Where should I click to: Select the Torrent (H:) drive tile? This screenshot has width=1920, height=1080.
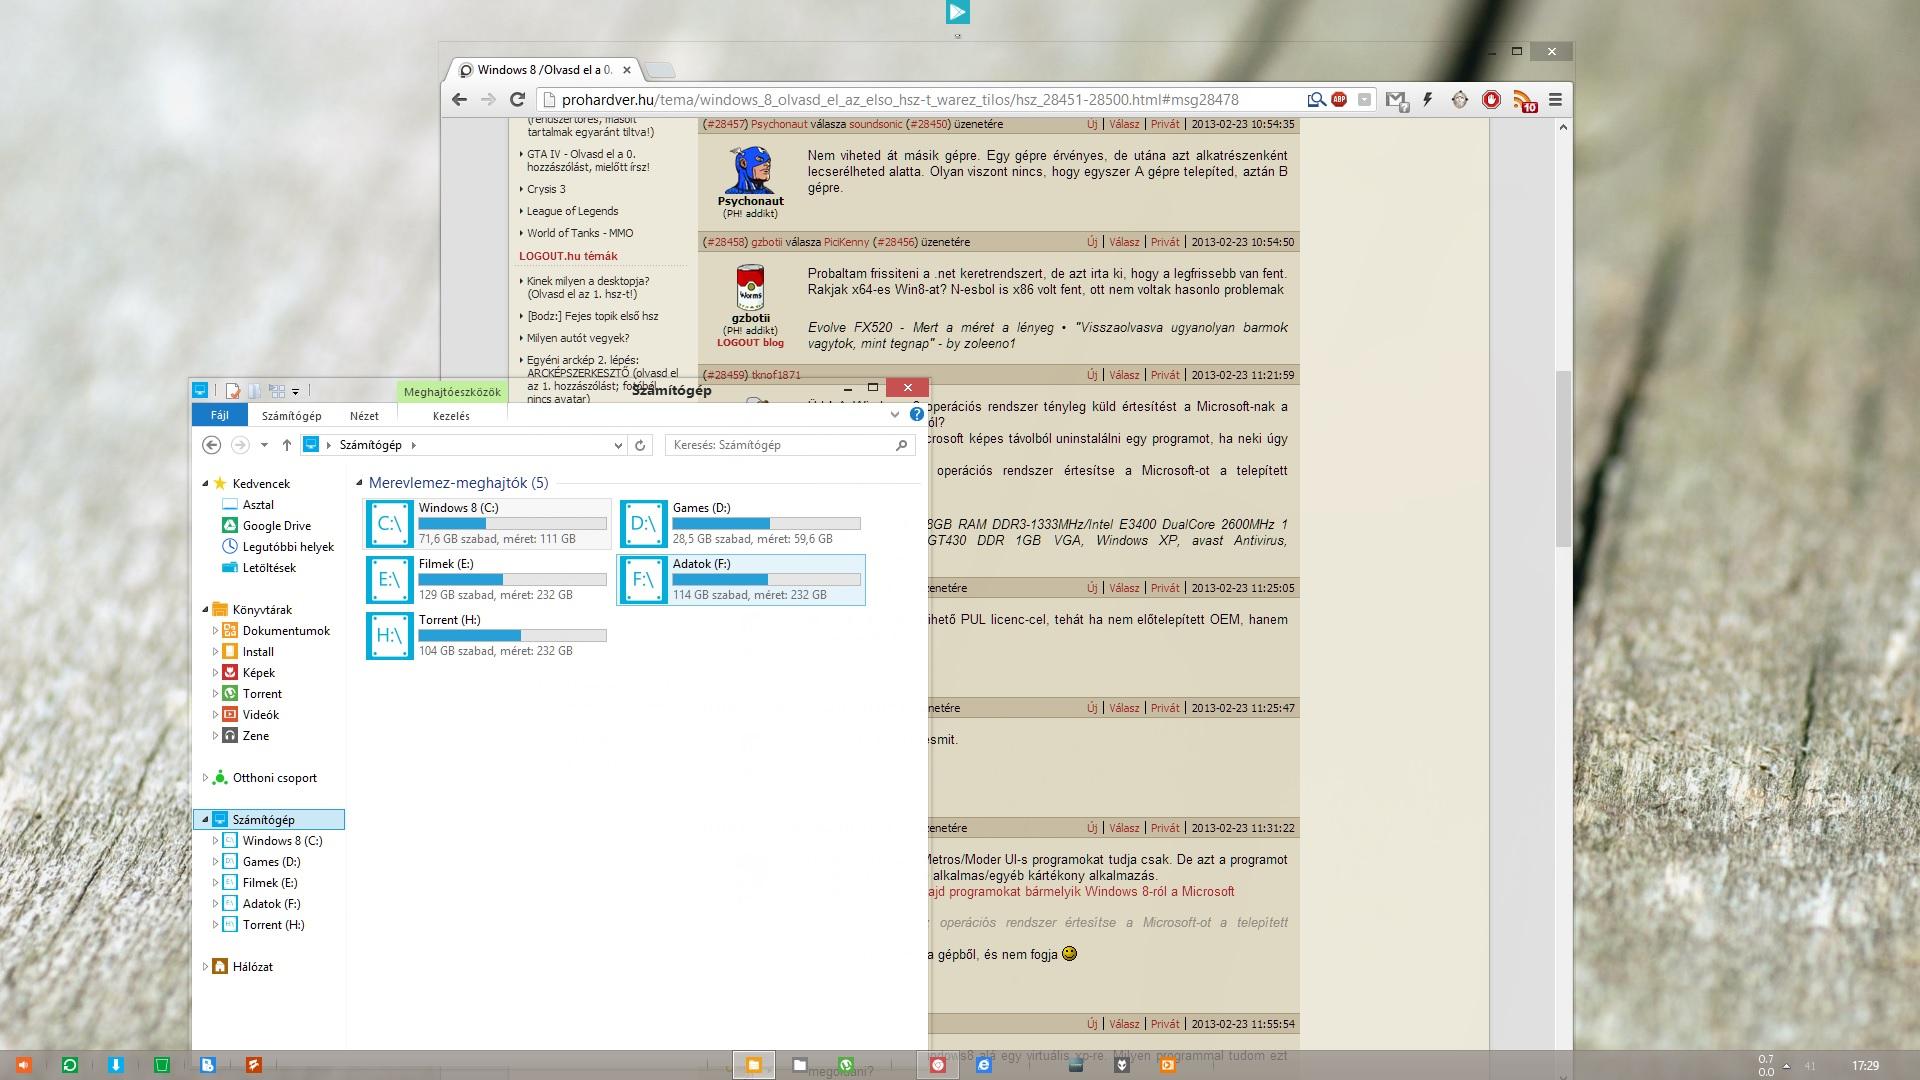point(488,635)
